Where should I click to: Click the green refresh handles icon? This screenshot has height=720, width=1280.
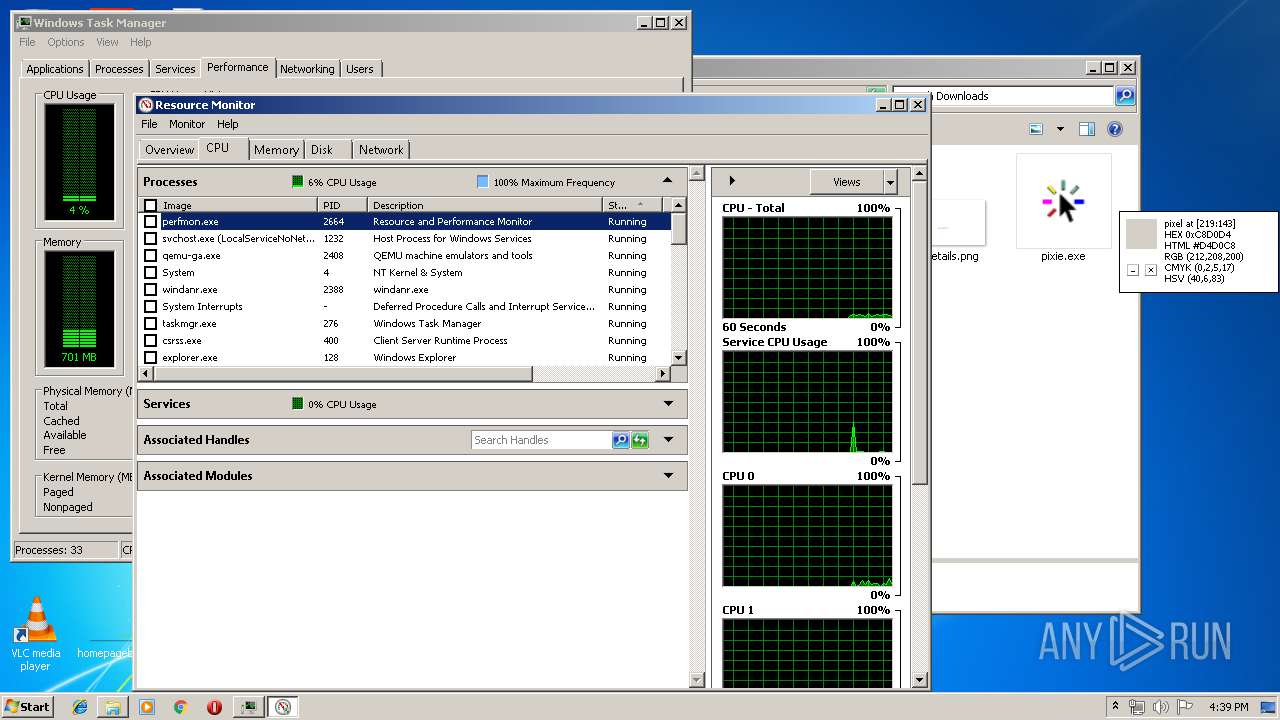640,440
